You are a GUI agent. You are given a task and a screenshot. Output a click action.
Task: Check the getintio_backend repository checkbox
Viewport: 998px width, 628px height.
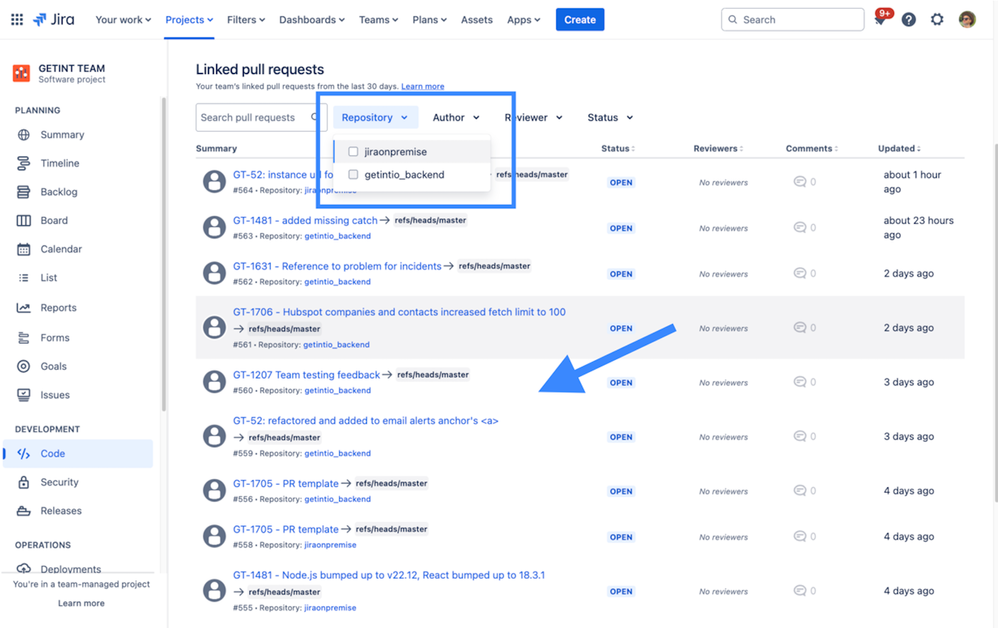353,174
